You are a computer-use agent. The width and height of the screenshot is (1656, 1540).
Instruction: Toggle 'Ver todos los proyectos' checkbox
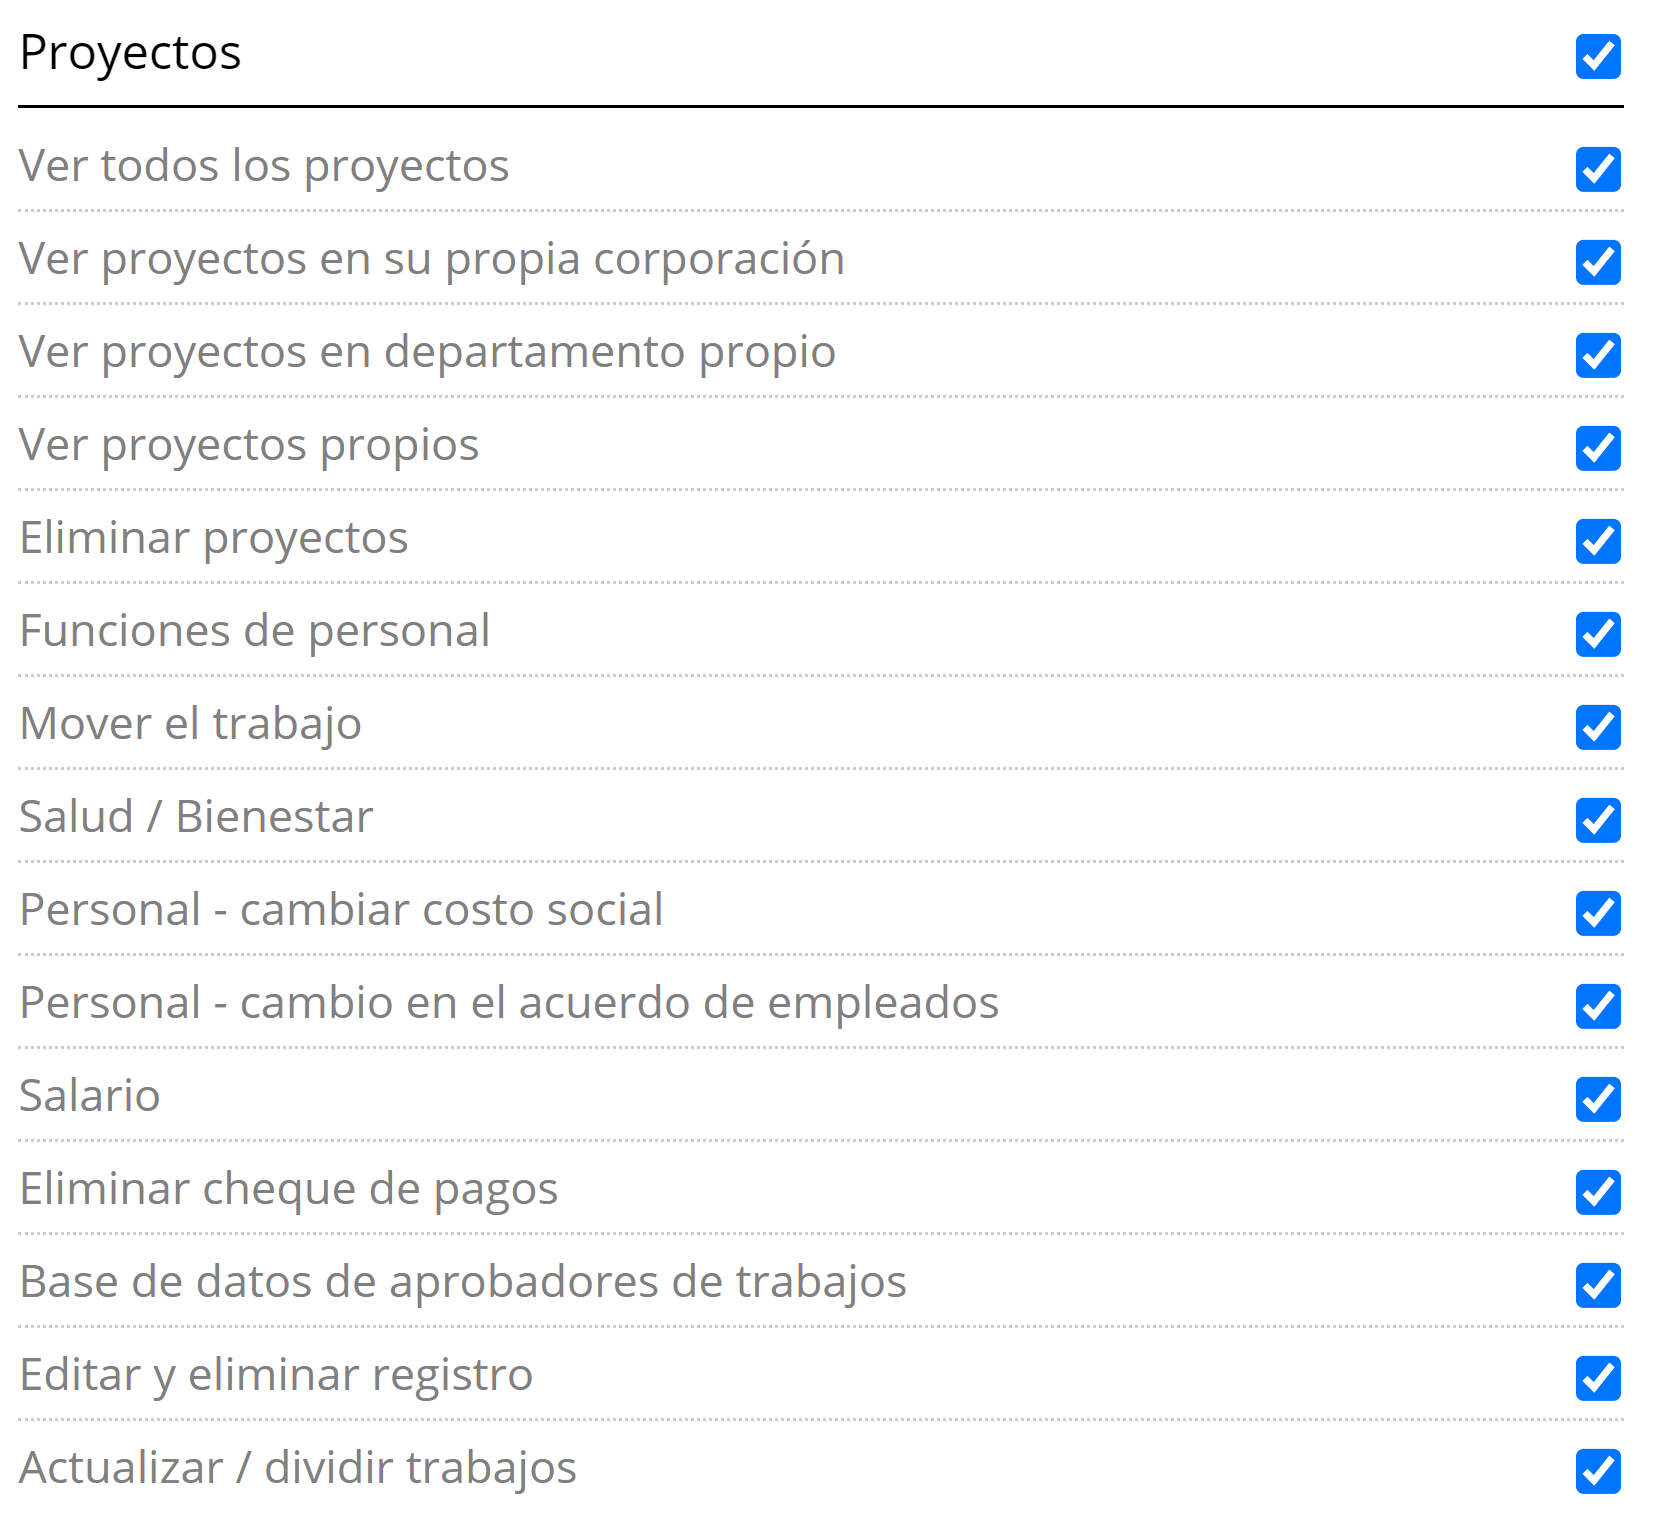(x=1597, y=169)
